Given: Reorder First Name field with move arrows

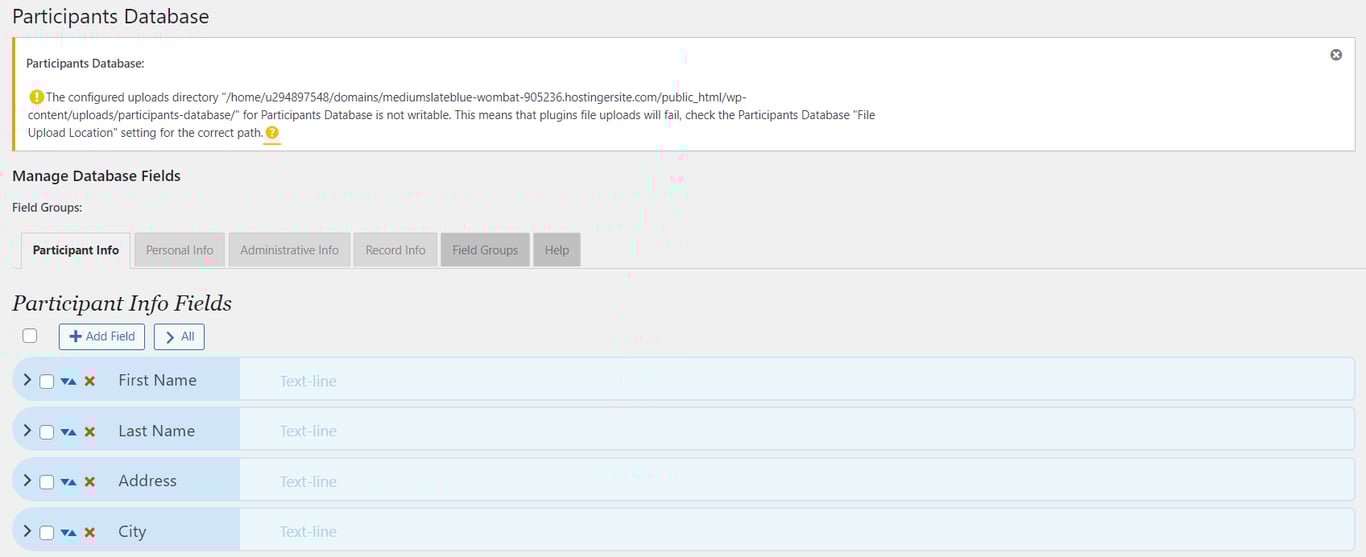Looking at the screenshot, I should 68,381.
